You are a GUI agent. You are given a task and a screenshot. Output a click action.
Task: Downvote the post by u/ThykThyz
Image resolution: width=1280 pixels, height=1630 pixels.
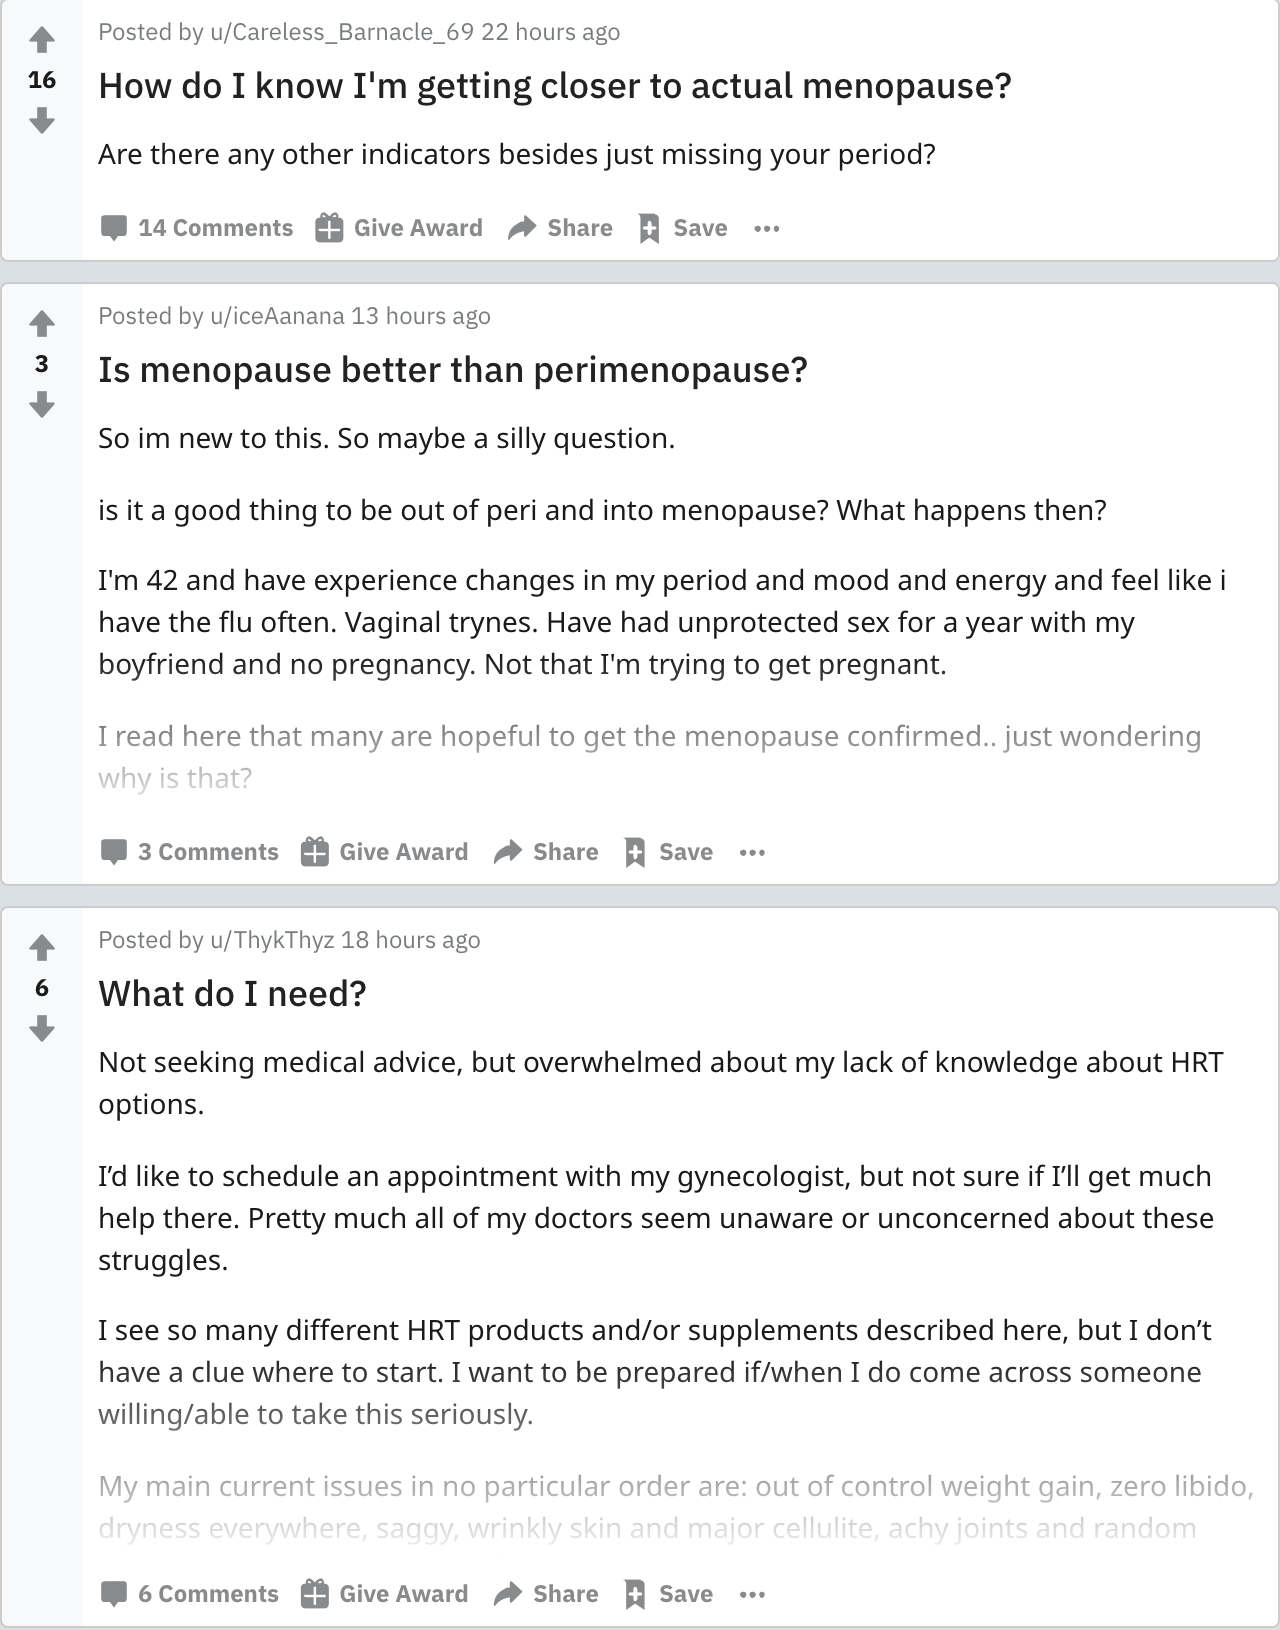[x=41, y=1028]
